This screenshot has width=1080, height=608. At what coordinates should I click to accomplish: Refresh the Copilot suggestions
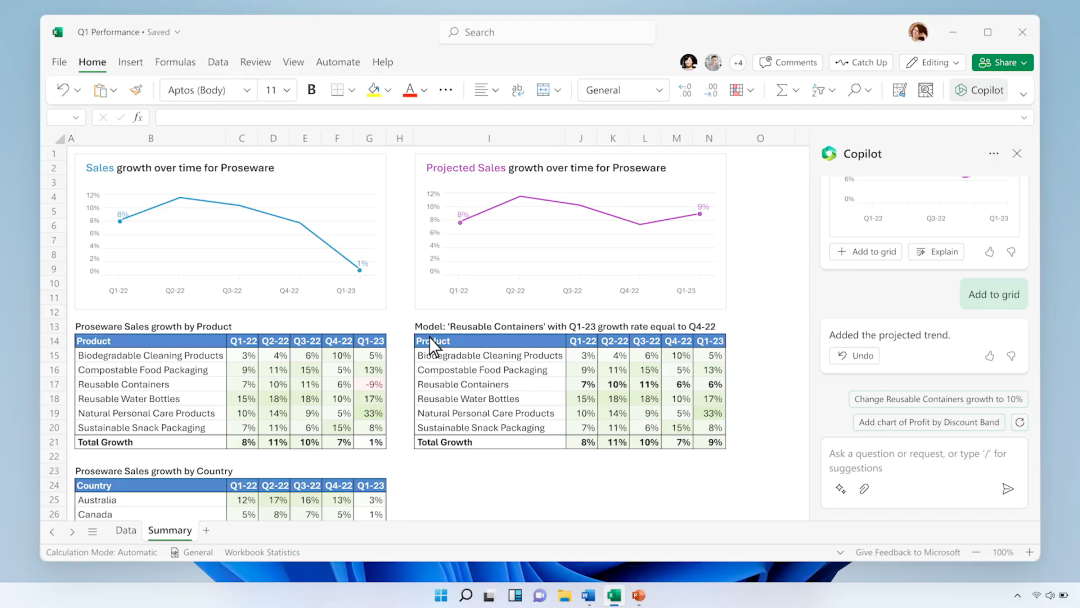pyautogui.click(x=1019, y=422)
